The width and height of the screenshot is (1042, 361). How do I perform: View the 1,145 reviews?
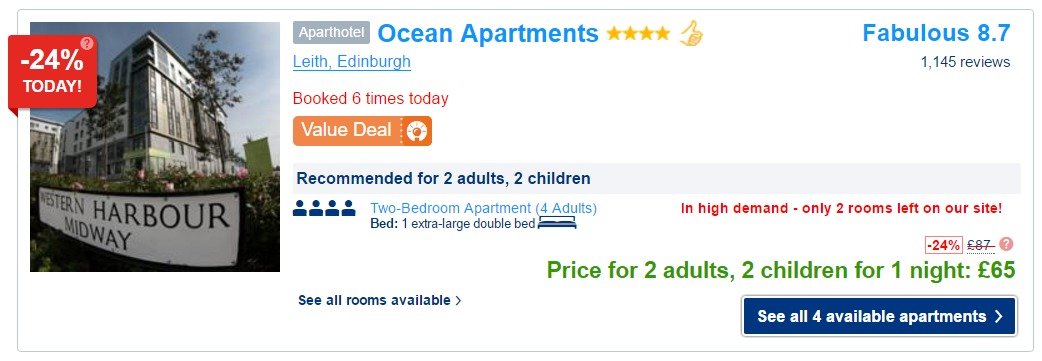coord(965,62)
